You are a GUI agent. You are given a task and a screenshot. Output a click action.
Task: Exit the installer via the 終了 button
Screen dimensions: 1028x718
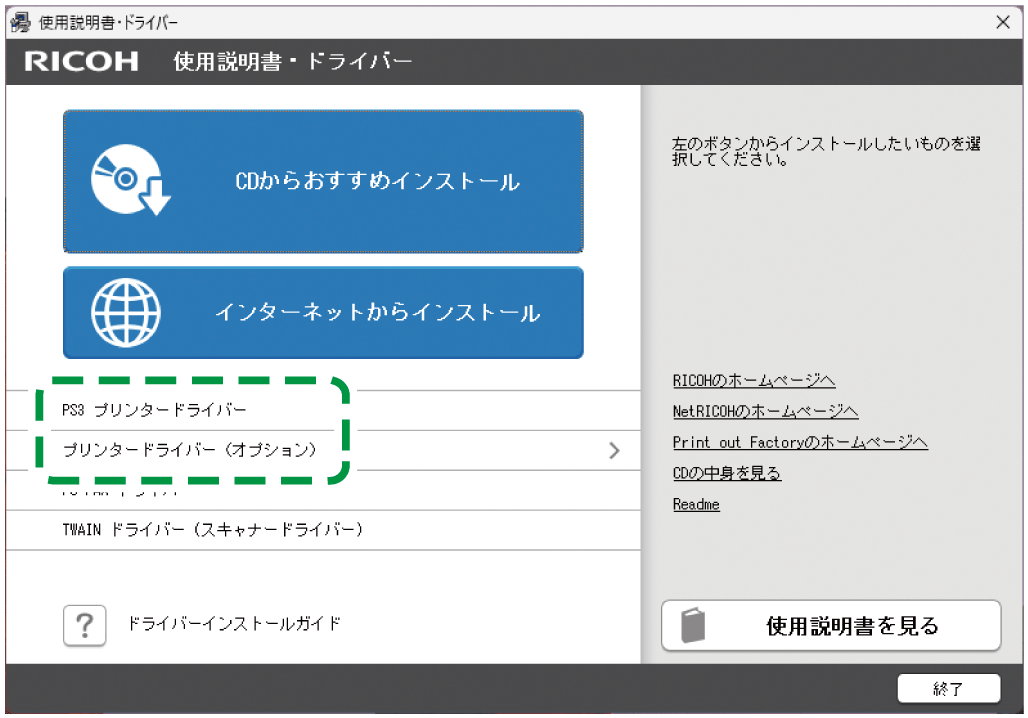click(950, 689)
